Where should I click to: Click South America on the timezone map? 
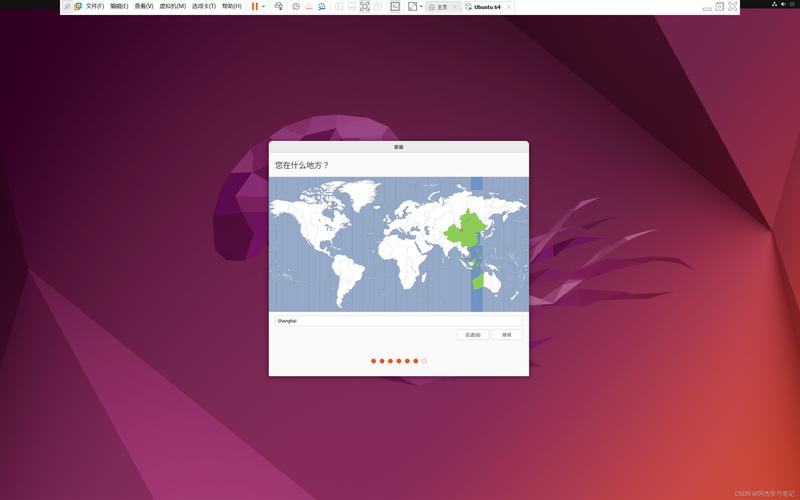tap(347, 278)
